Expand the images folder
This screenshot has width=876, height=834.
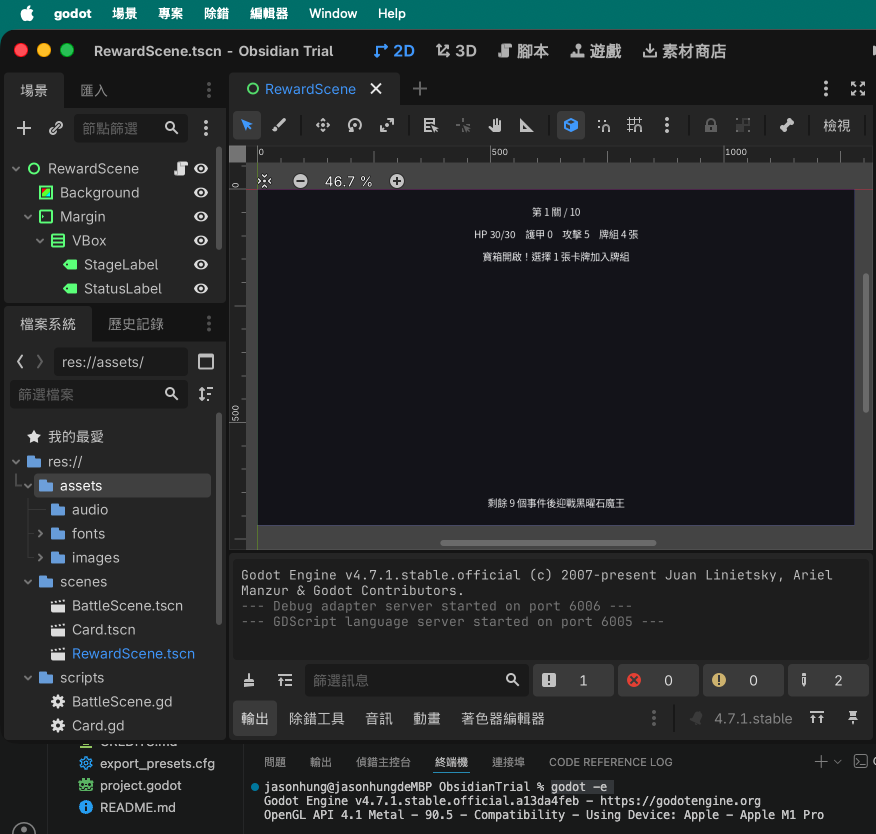point(40,557)
